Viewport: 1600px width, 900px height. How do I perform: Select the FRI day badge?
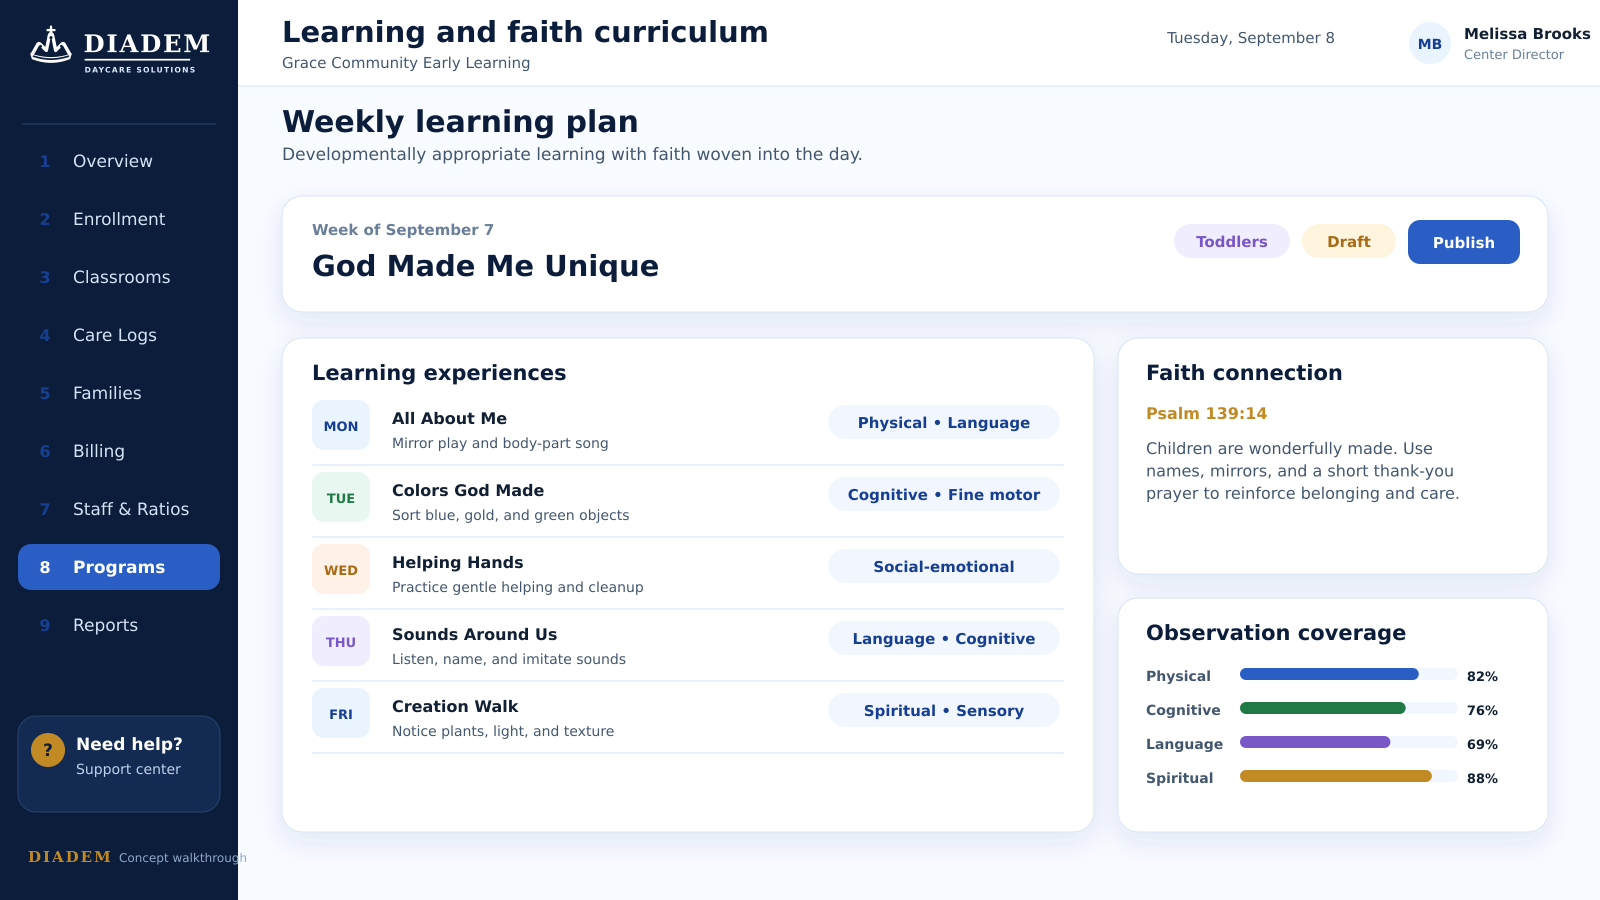coord(341,714)
